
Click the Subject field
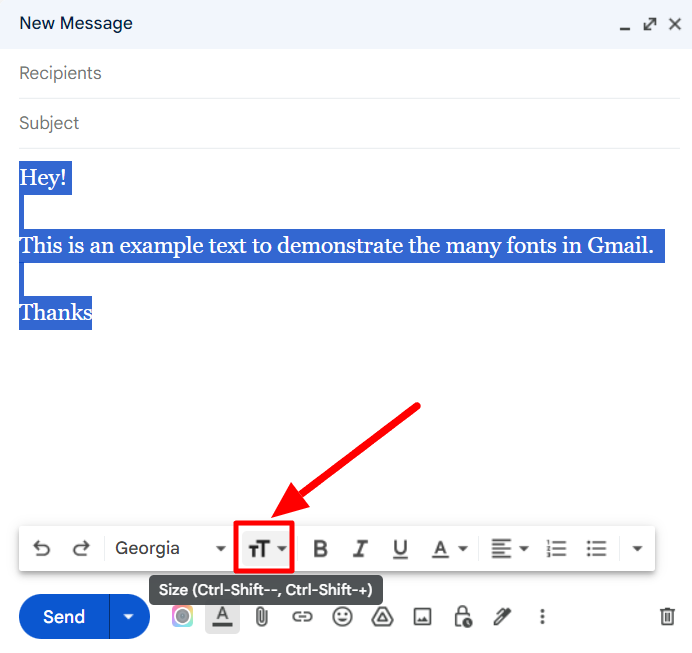click(349, 123)
